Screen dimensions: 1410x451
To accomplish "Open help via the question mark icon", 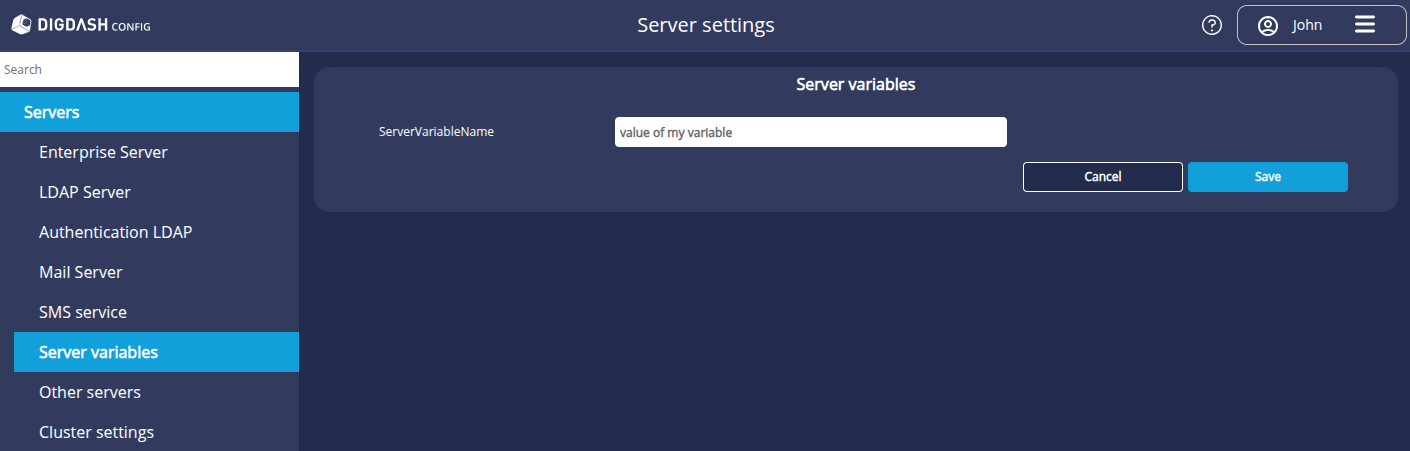I will pyautogui.click(x=1212, y=25).
